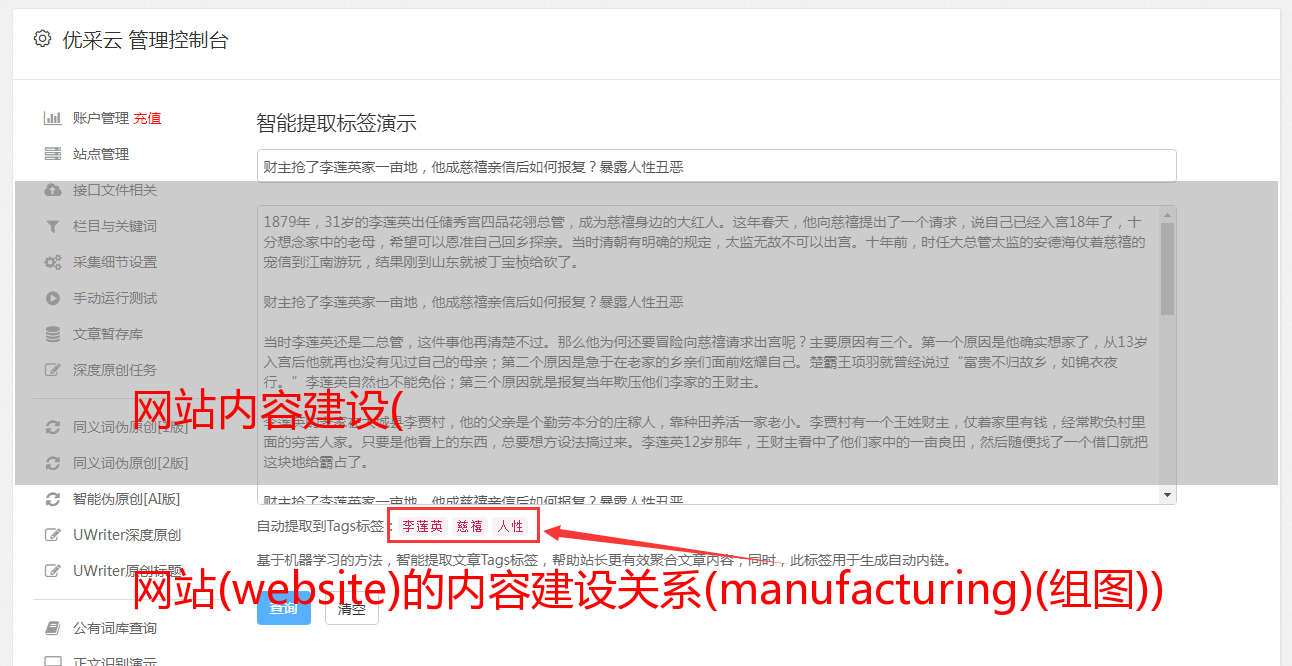This screenshot has width=1292, height=666.
Task: Click the blue 查询 button
Action: [x=284, y=607]
